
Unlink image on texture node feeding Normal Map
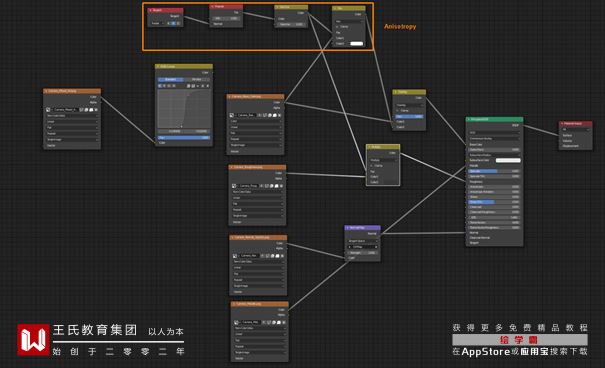pyautogui.click(x=282, y=256)
